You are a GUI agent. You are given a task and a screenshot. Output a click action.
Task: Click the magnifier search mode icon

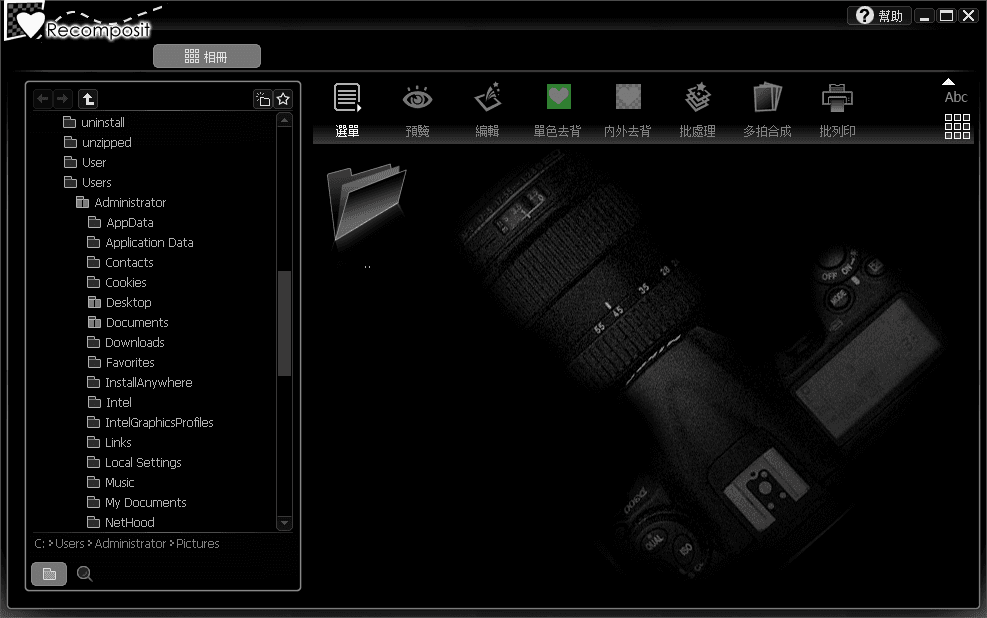pyautogui.click(x=85, y=574)
